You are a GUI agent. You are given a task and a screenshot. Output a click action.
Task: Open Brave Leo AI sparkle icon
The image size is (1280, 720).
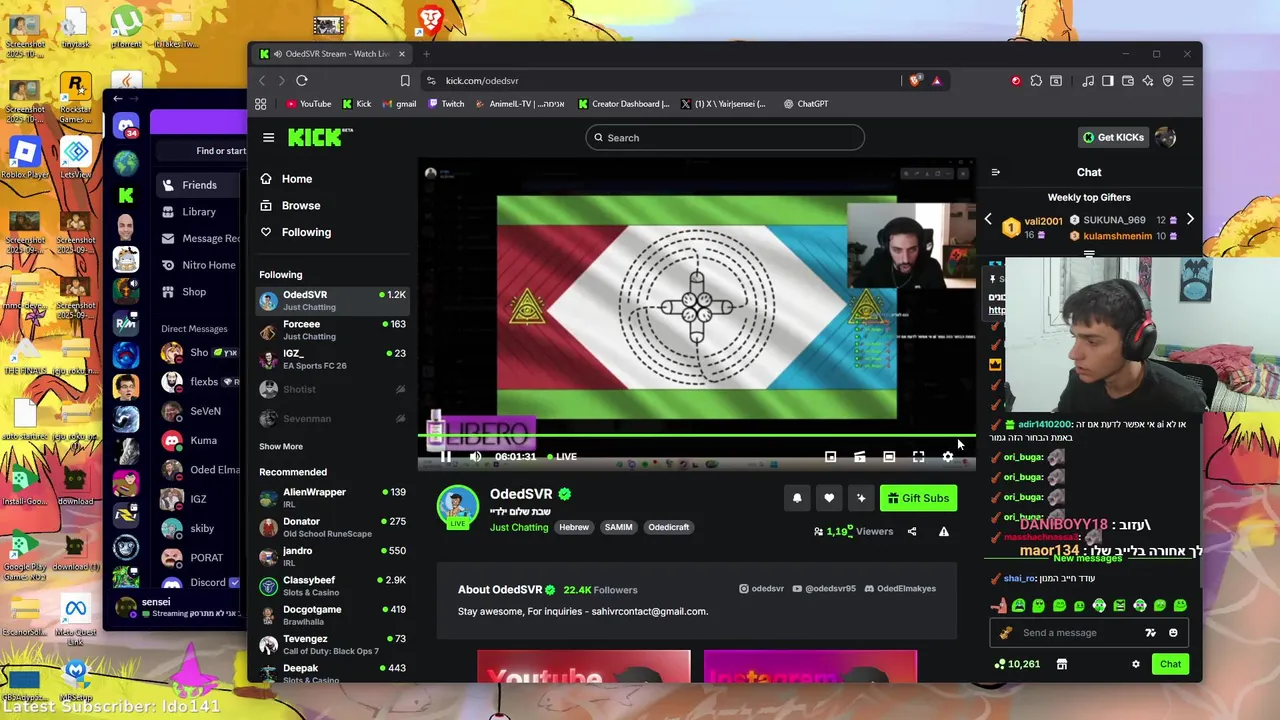pos(1148,81)
